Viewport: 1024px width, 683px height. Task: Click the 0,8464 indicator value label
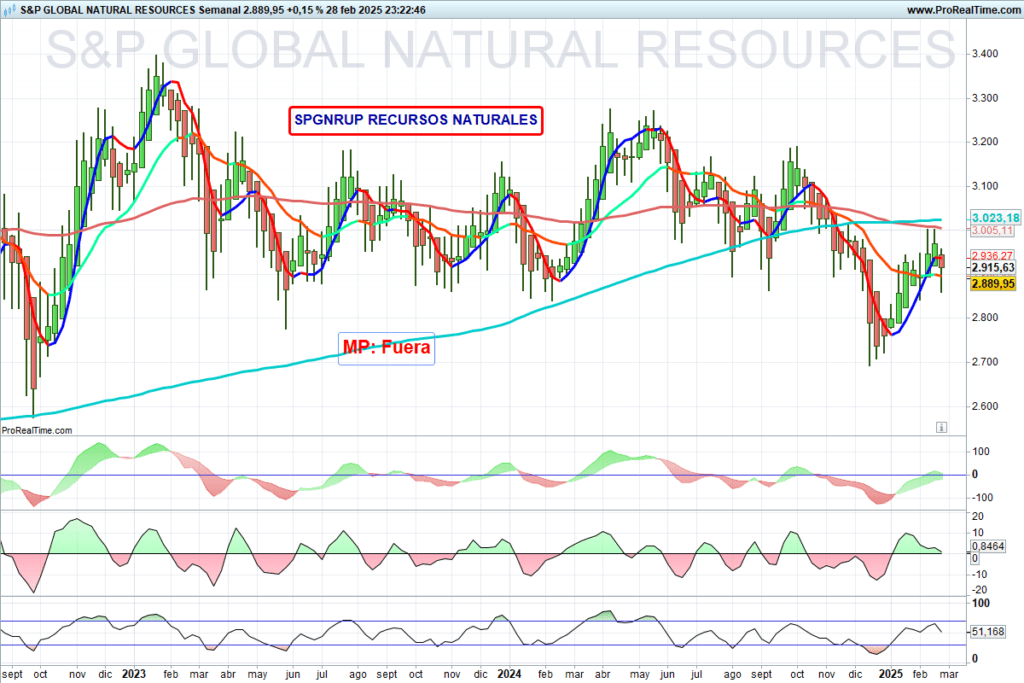tap(989, 547)
